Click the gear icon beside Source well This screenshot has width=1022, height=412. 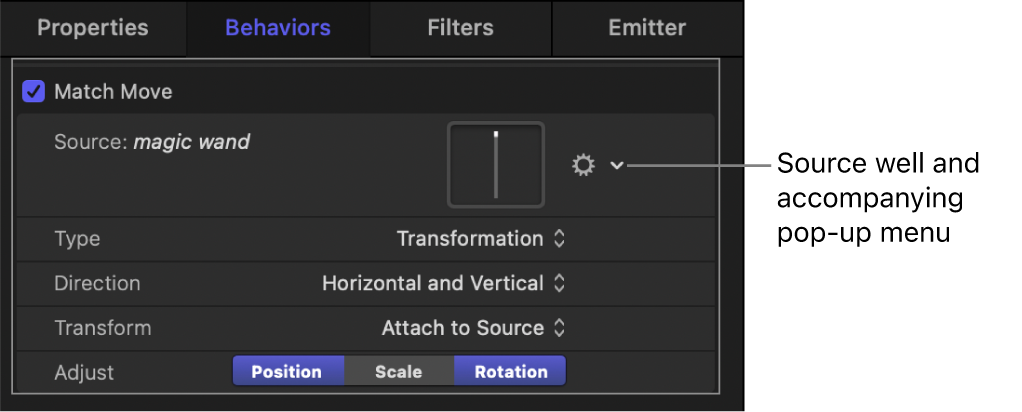tap(583, 165)
